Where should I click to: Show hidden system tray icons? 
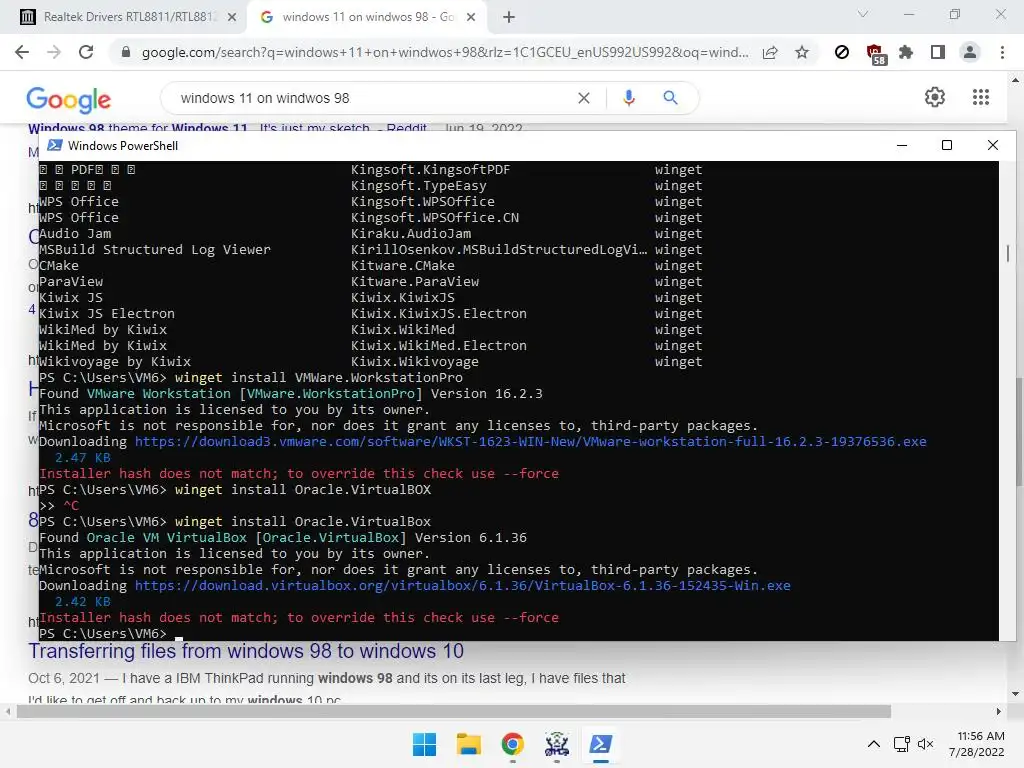(874, 744)
